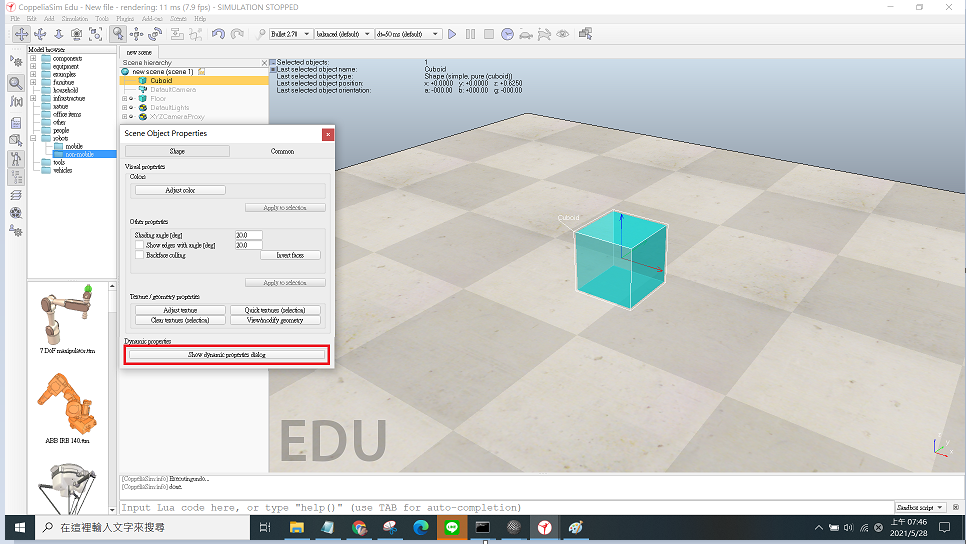Start the simulation with the play button
The height and width of the screenshot is (544, 966).
point(452,34)
